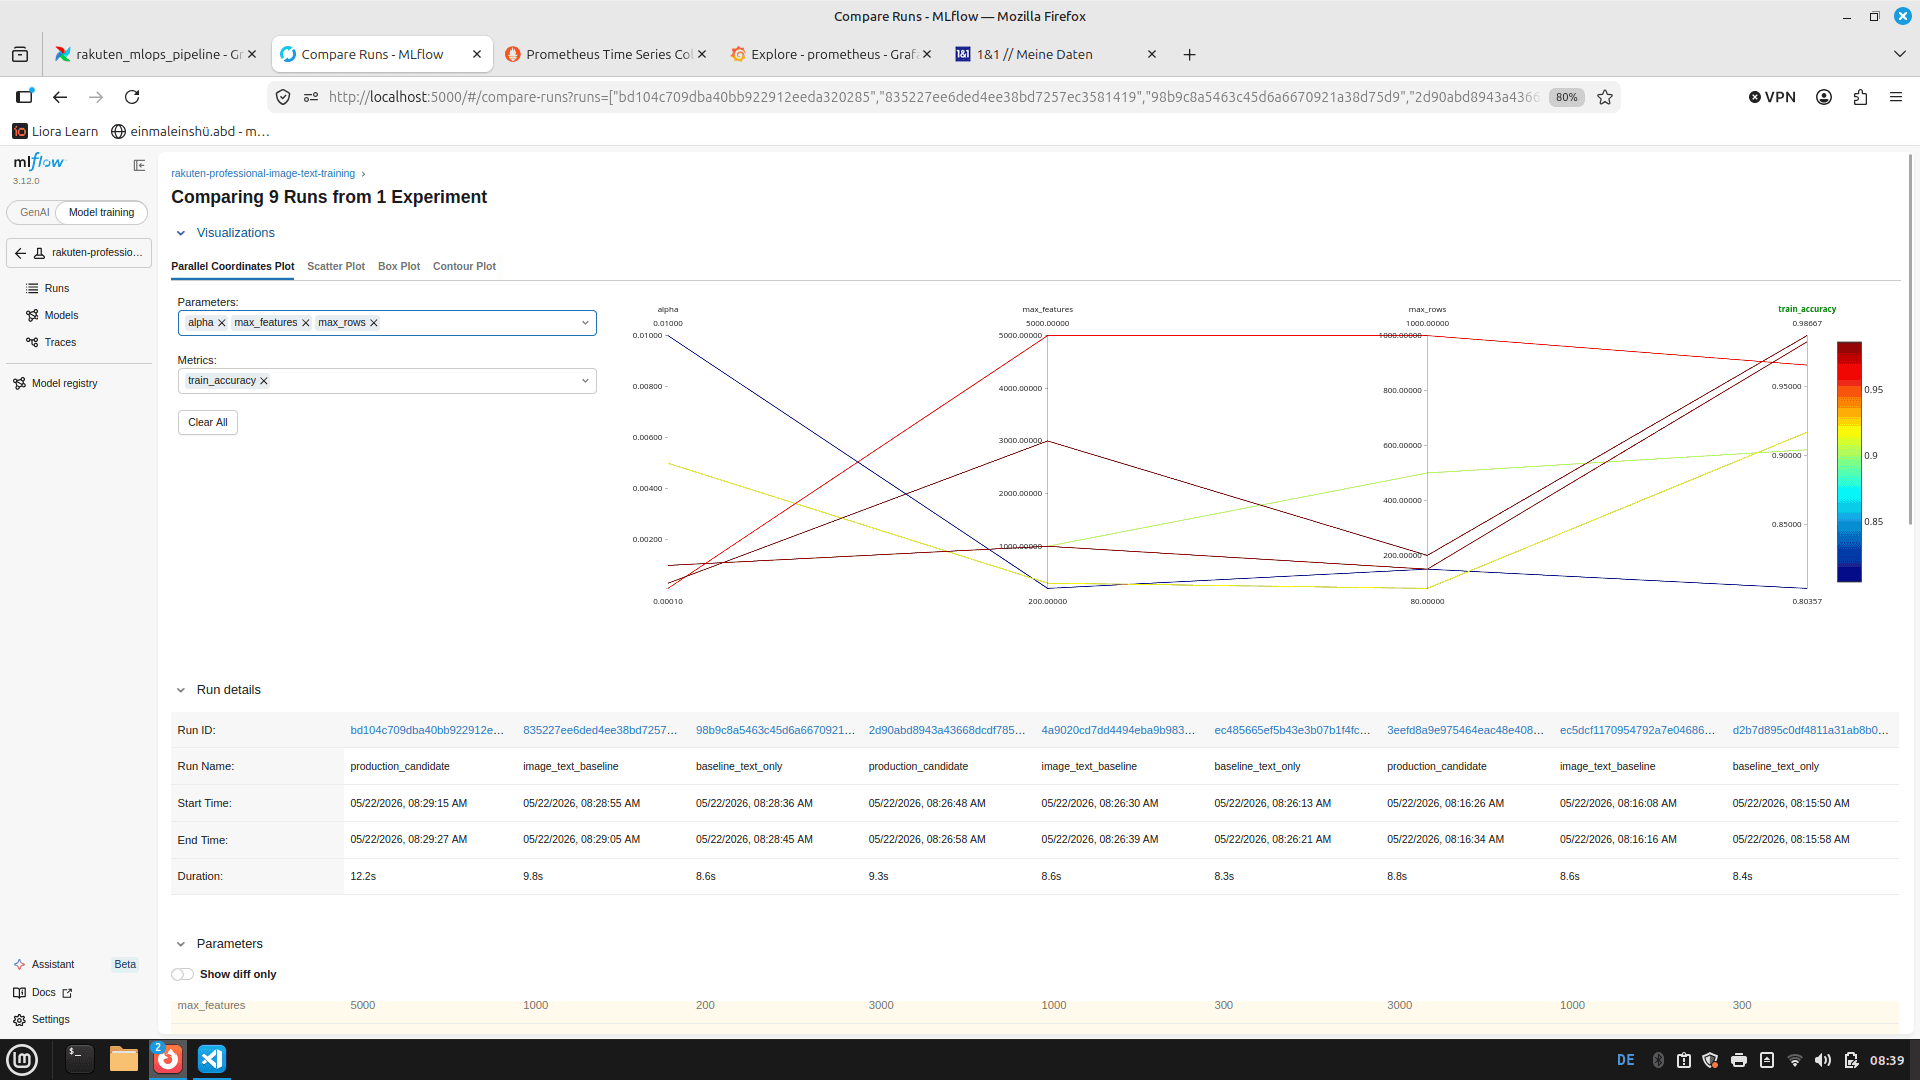
Task: Open run 98b9c8a5463c45d6a6670921 link
Action: pyautogui.click(x=775, y=730)
